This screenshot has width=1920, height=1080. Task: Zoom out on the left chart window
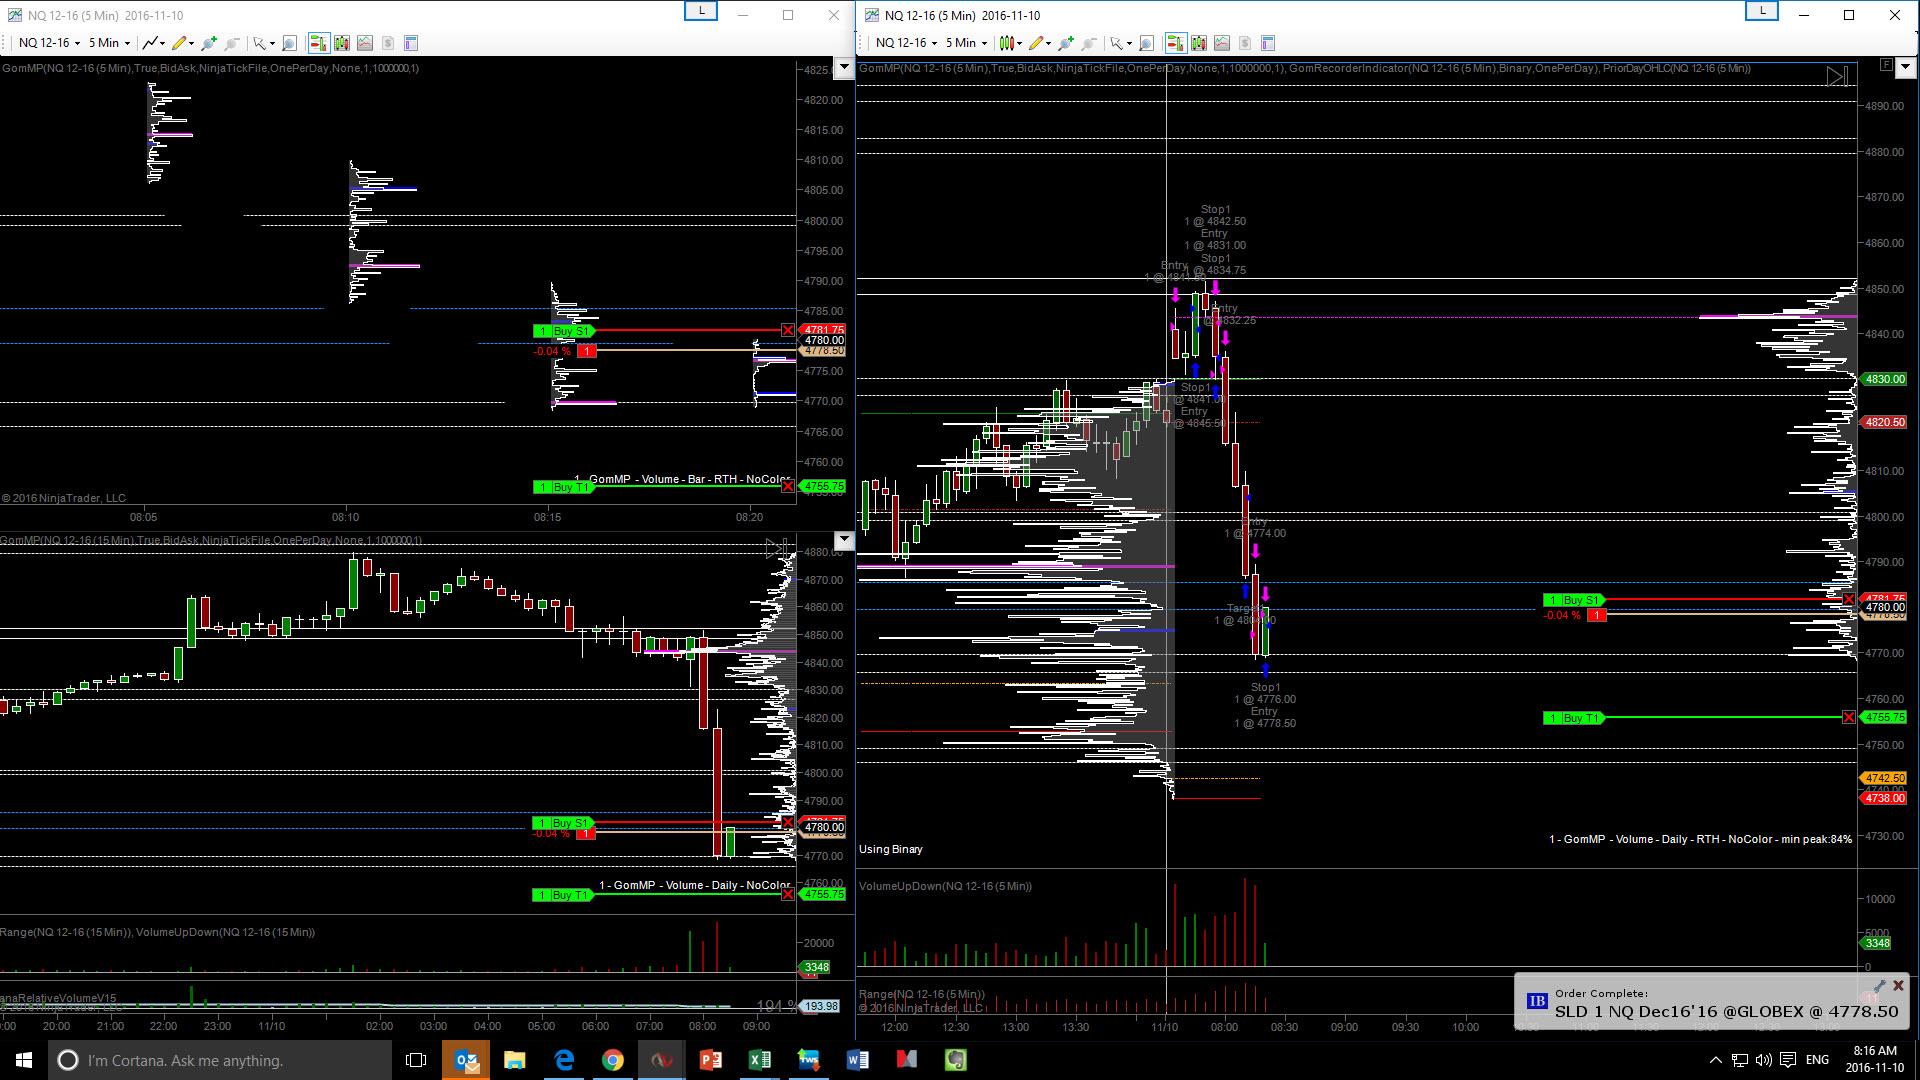232,43
